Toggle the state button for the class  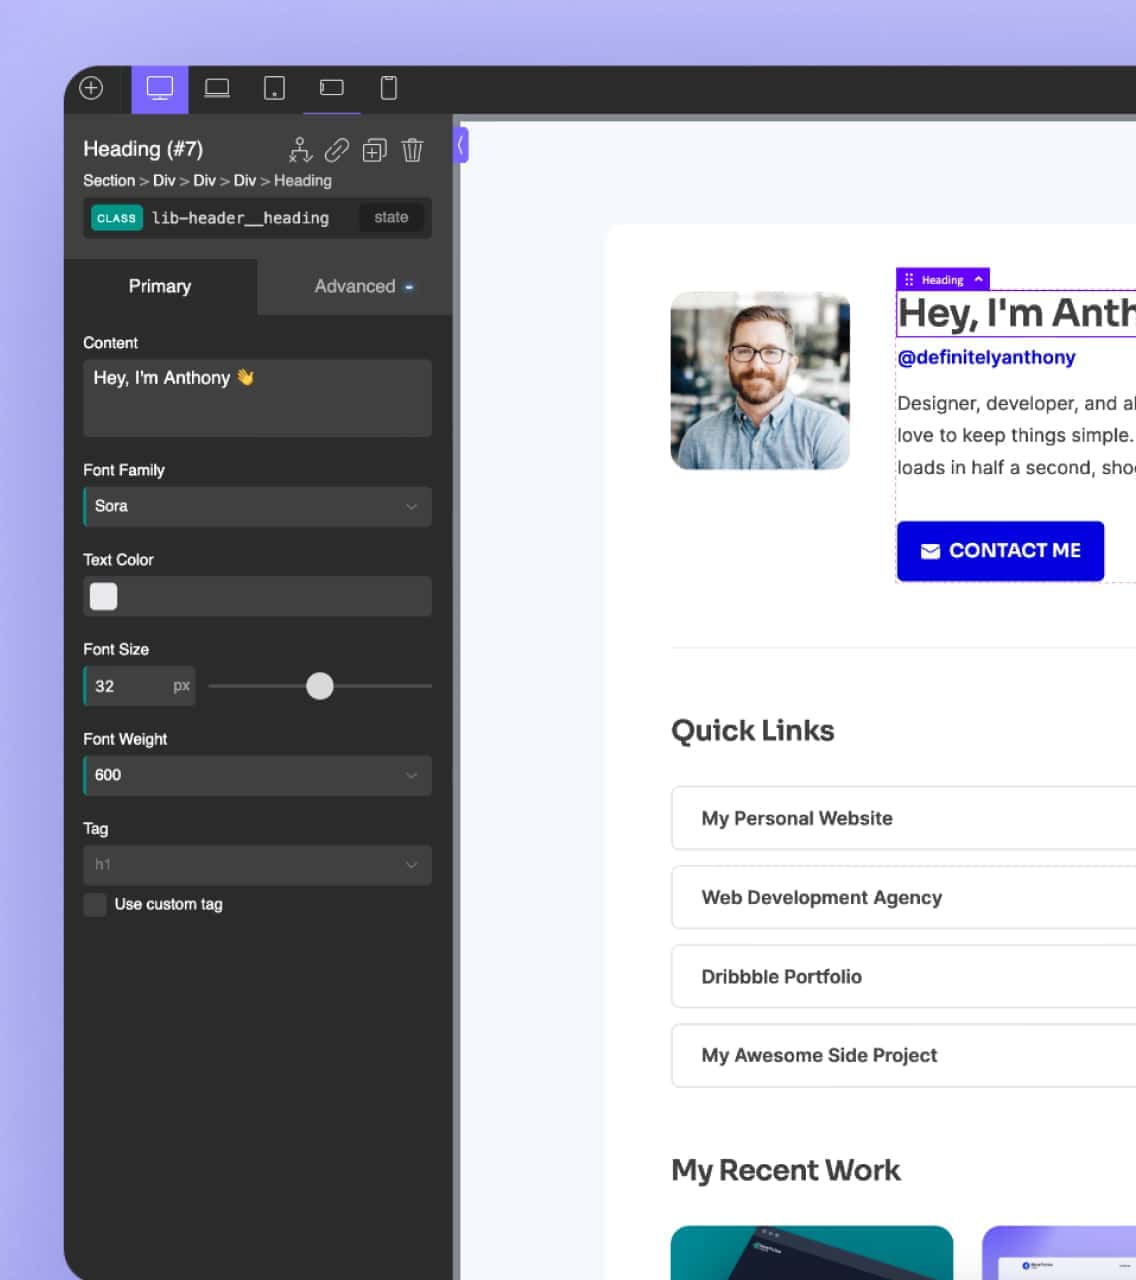point(390,217)
